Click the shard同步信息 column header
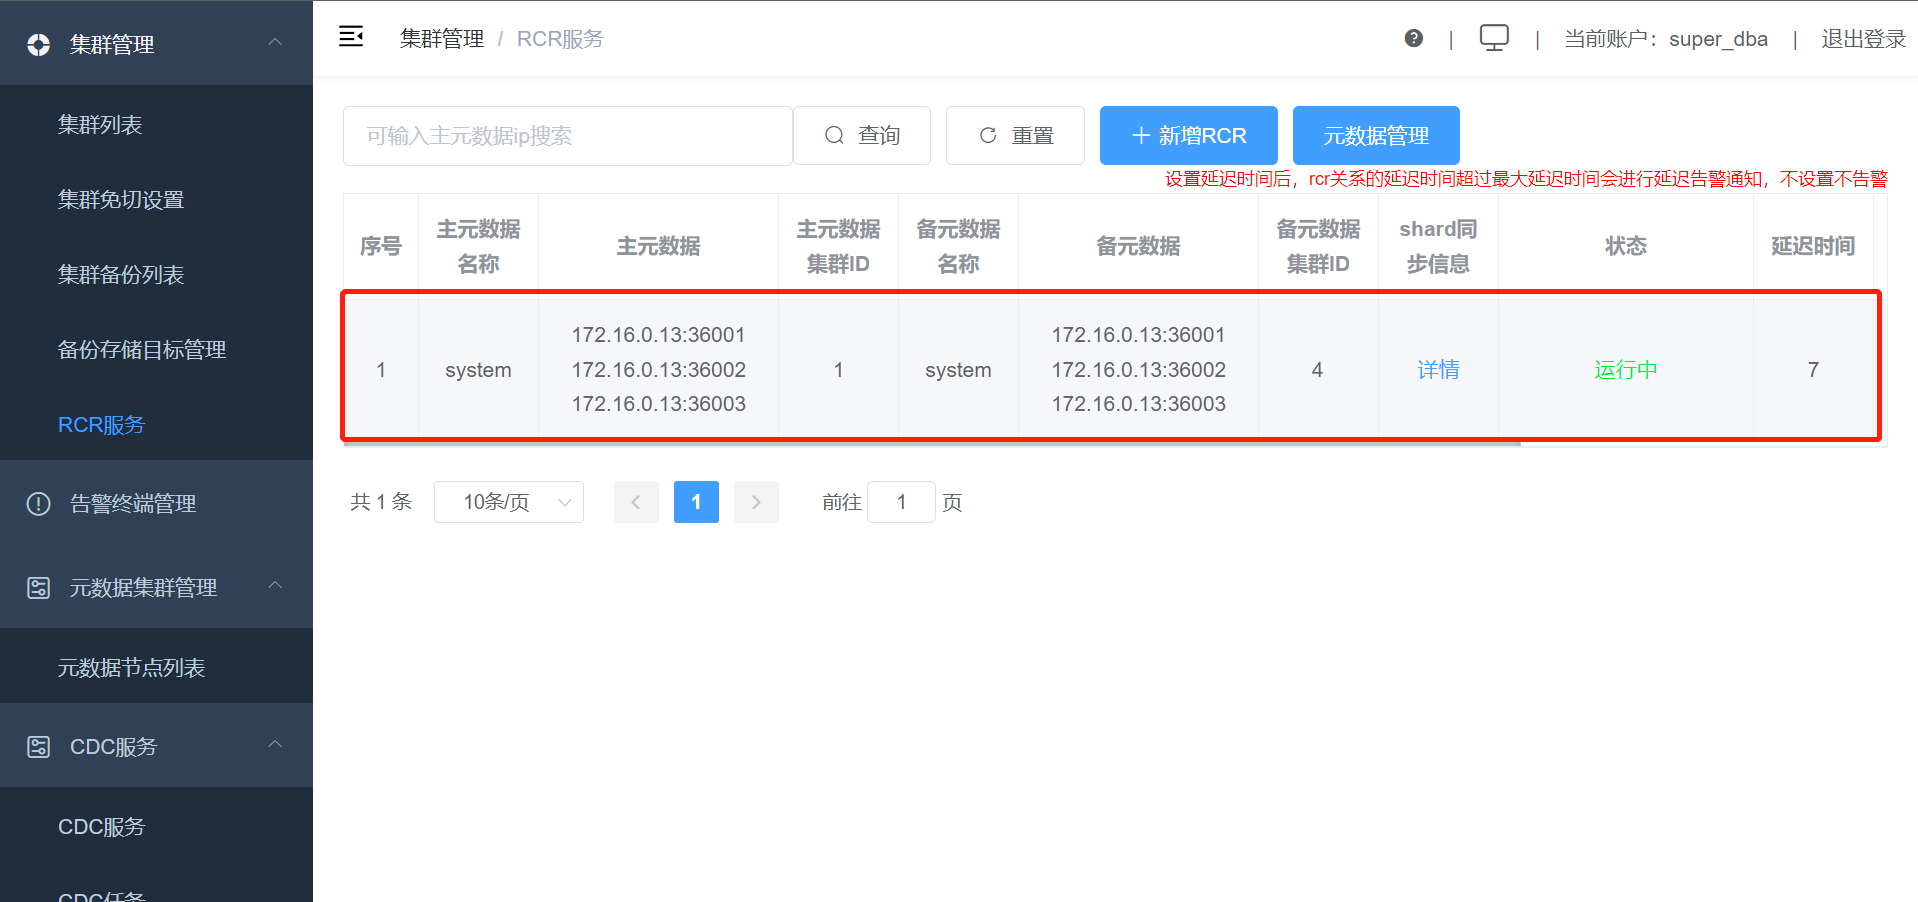This screenshot has height=902, width=1918. (x=1438, y=245)
